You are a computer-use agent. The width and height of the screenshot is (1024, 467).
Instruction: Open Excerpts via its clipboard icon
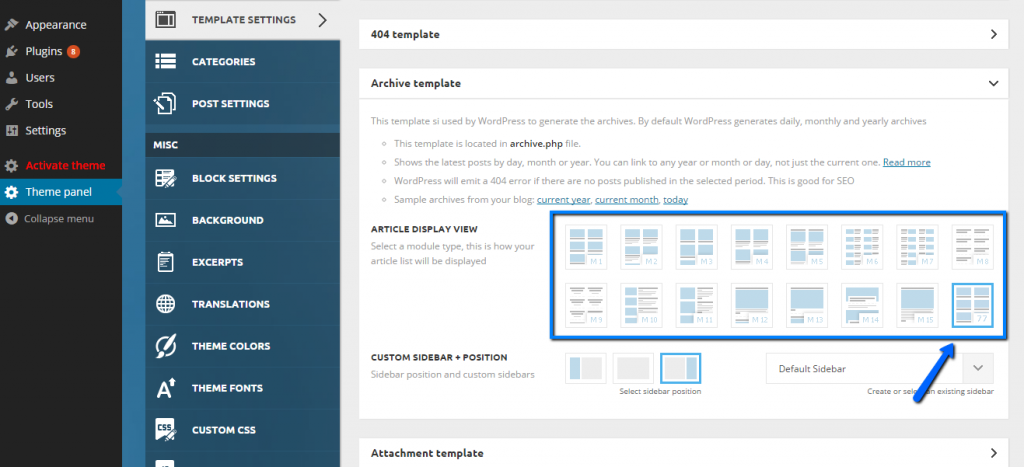coord(166,262)
